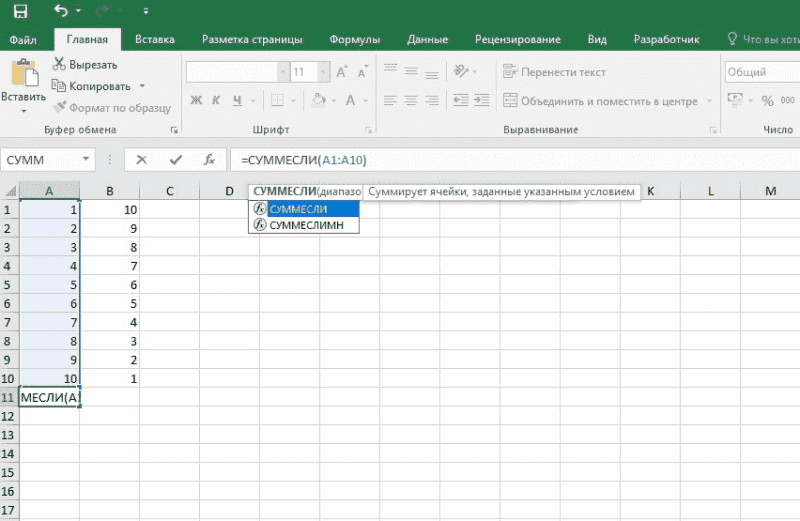Image resolution: width=800 pixels, height=521 pixels.
Task: Click the Undo arrow icon
Action: pyautogui.click(x=61, y=12)
